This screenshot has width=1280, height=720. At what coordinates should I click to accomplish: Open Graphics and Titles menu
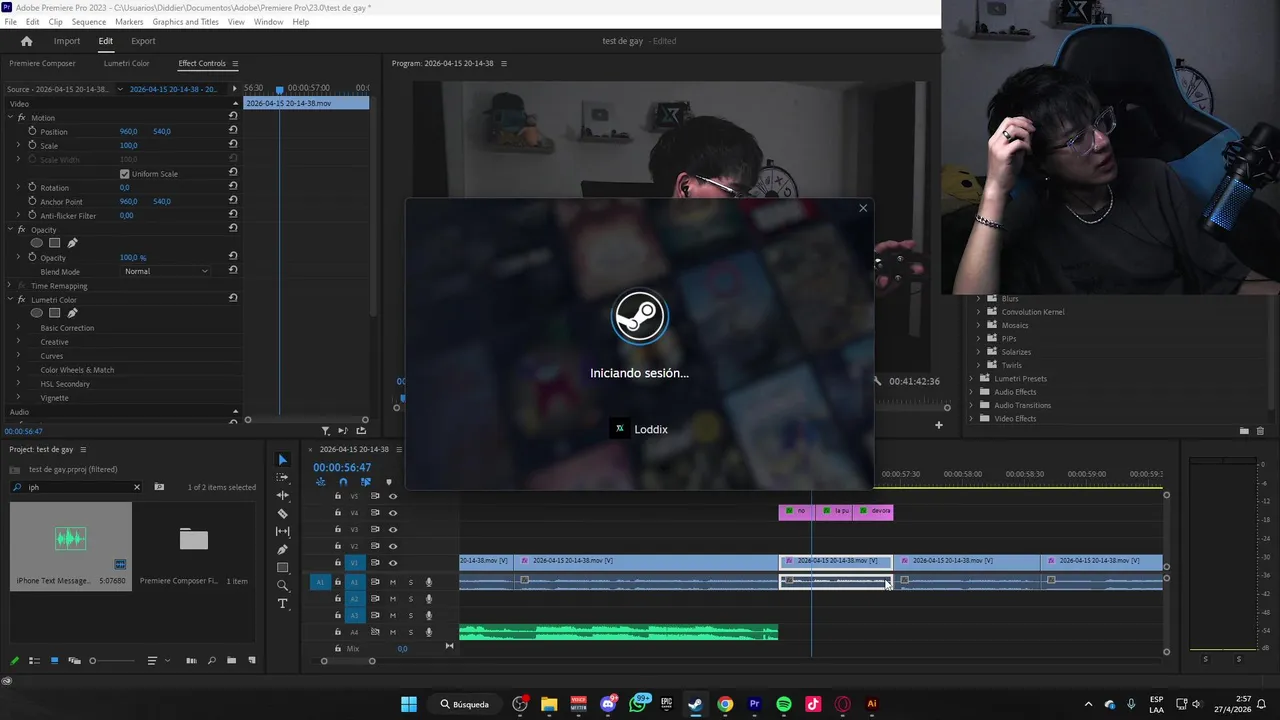point(185,22)
